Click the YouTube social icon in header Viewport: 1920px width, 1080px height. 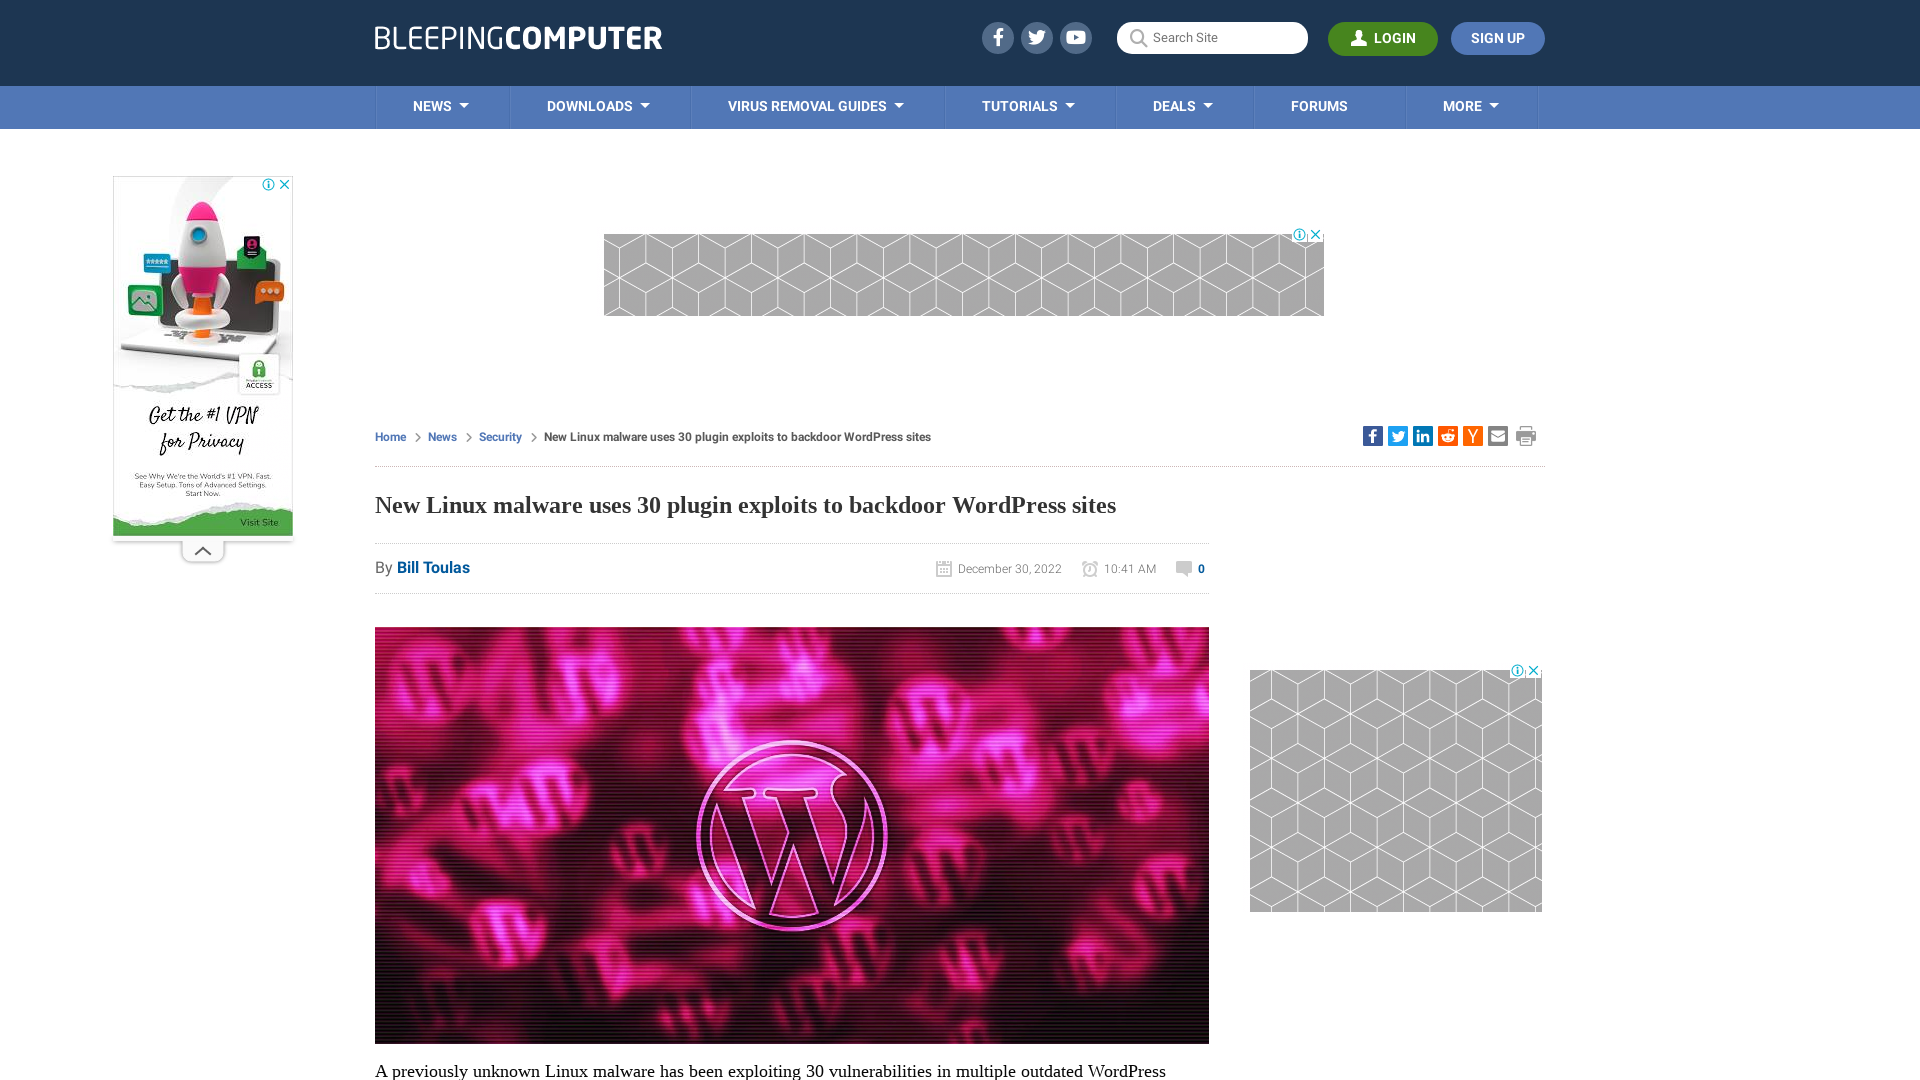click(x=1075, y=37)
